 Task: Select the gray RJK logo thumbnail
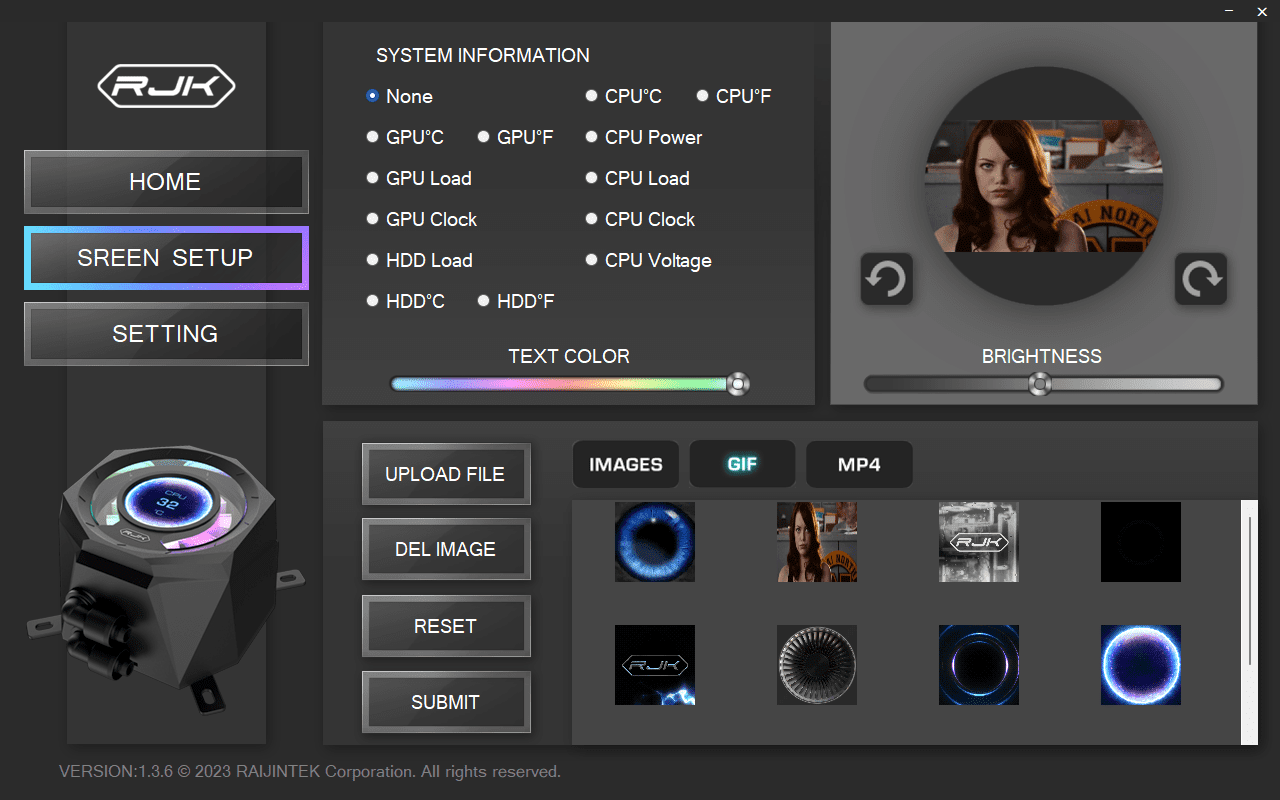979,542
